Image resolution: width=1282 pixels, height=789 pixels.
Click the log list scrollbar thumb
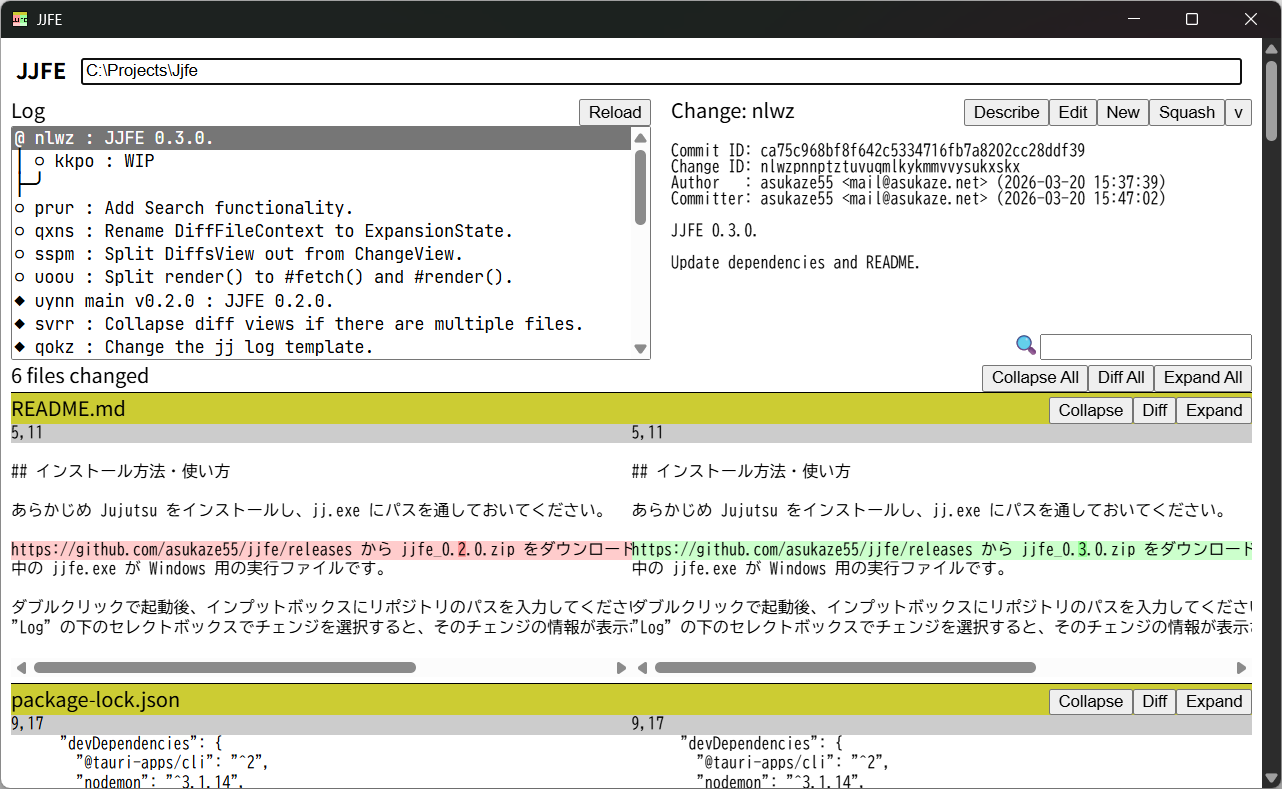coord(641,186)
